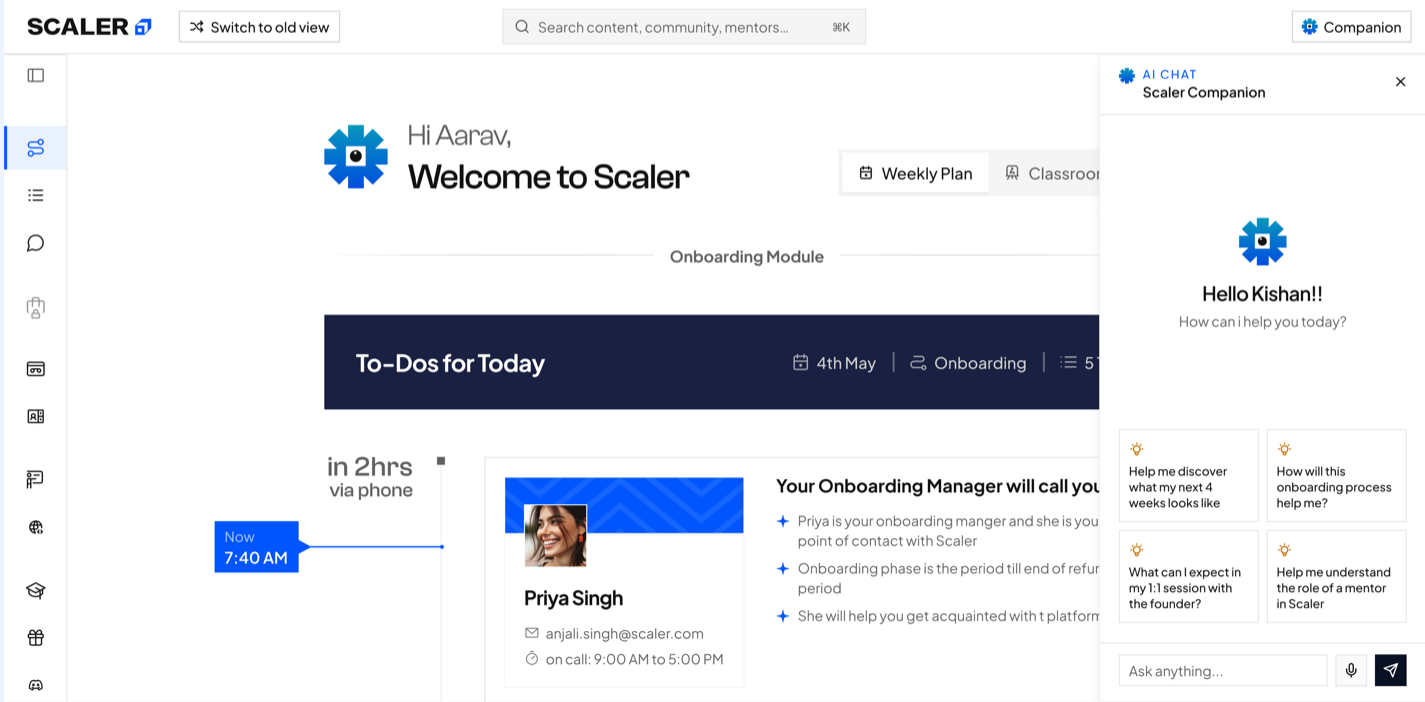Click the search content field
The width and height of the screenshot is (1425, 702).
(x=684, y=27)
